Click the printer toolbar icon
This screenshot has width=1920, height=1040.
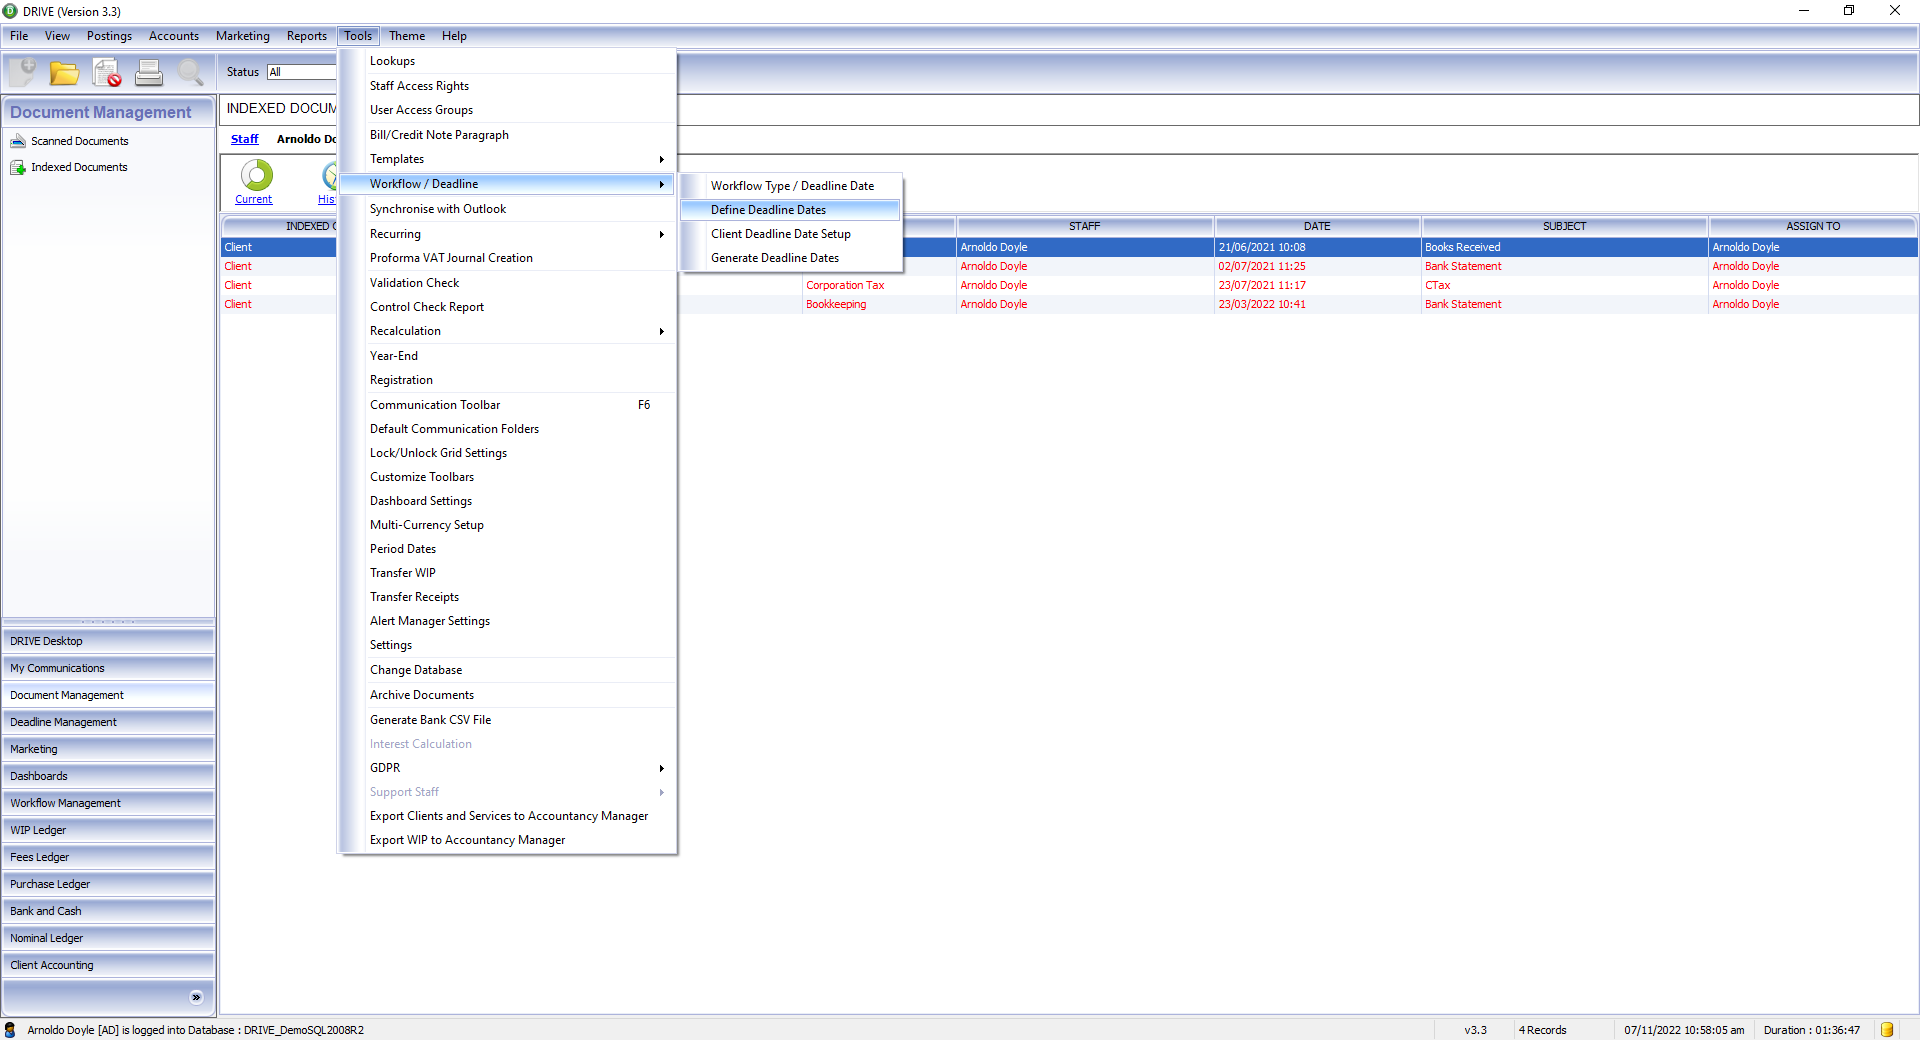149,72
